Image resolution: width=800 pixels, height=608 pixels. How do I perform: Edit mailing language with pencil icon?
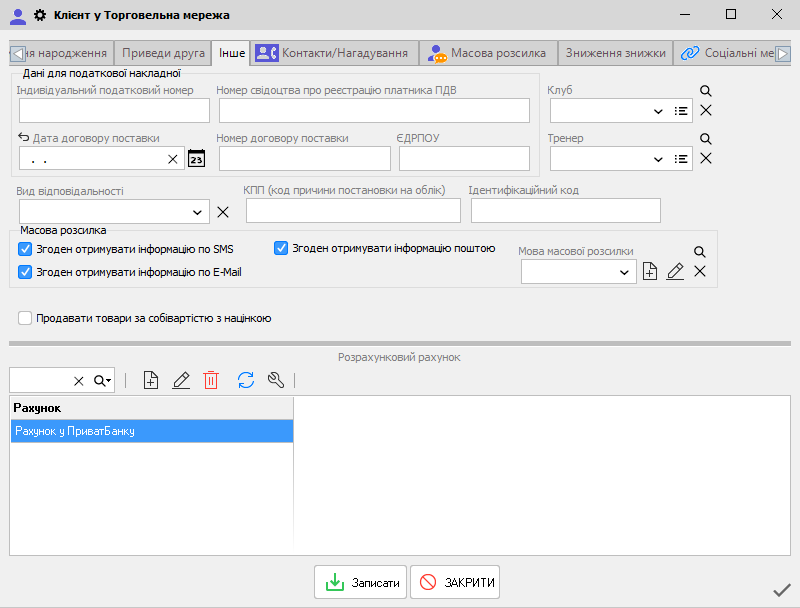675,271
